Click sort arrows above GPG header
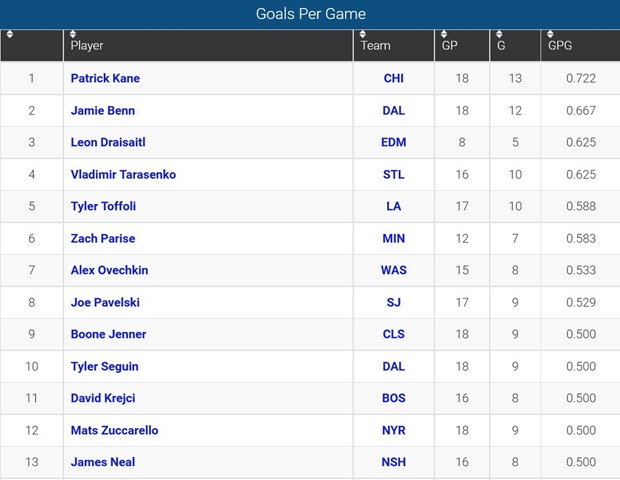The height and width of the screenshot is (480, 620). pos(551,35)
